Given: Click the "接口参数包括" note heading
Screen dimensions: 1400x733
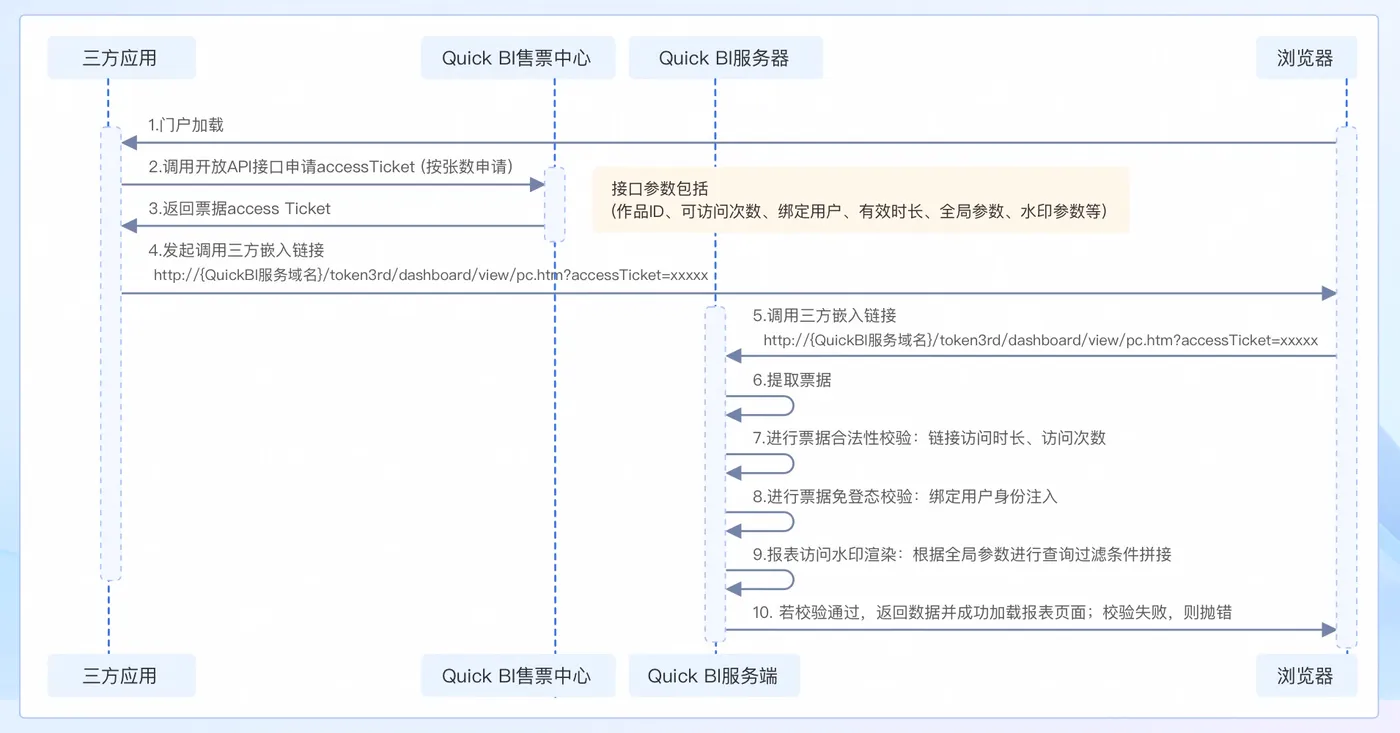Looking at the screenshot, I should [x=659, y=188].
